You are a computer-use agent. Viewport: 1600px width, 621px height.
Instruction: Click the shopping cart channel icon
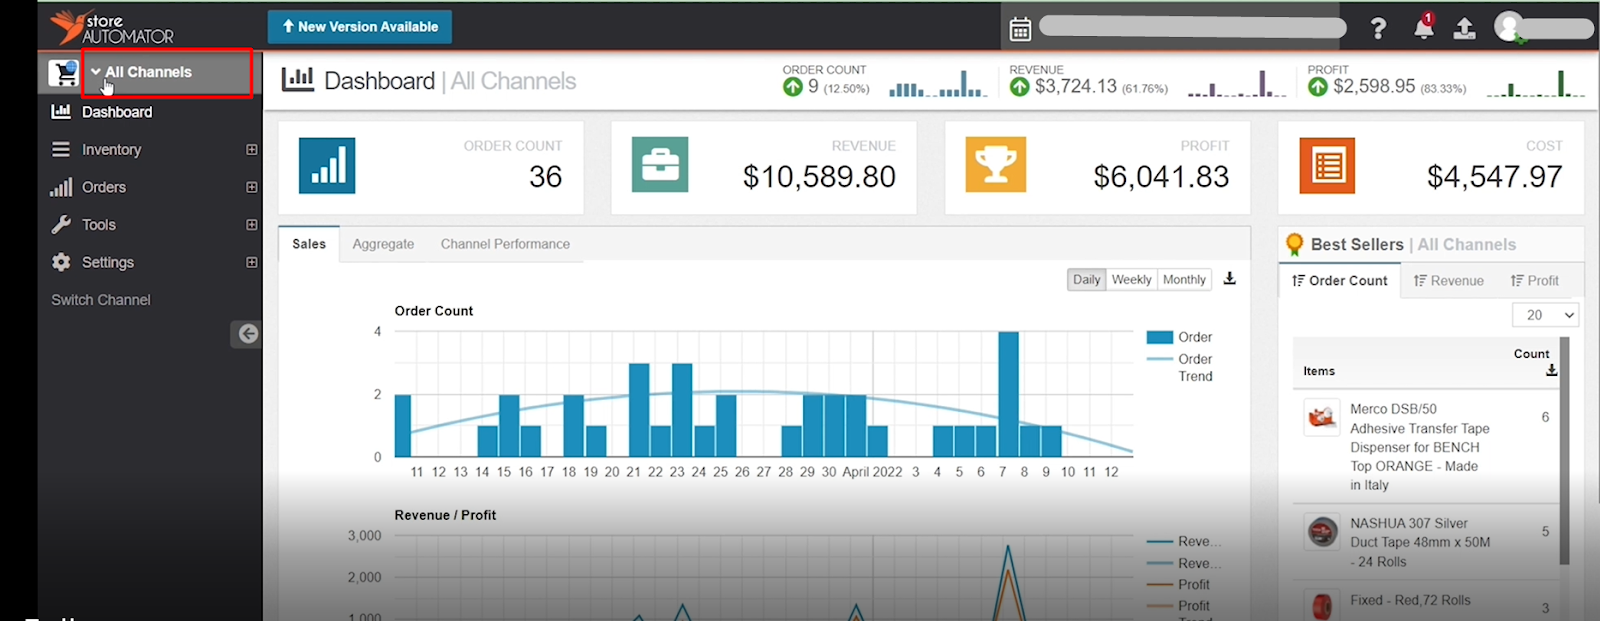click(63, 73)
